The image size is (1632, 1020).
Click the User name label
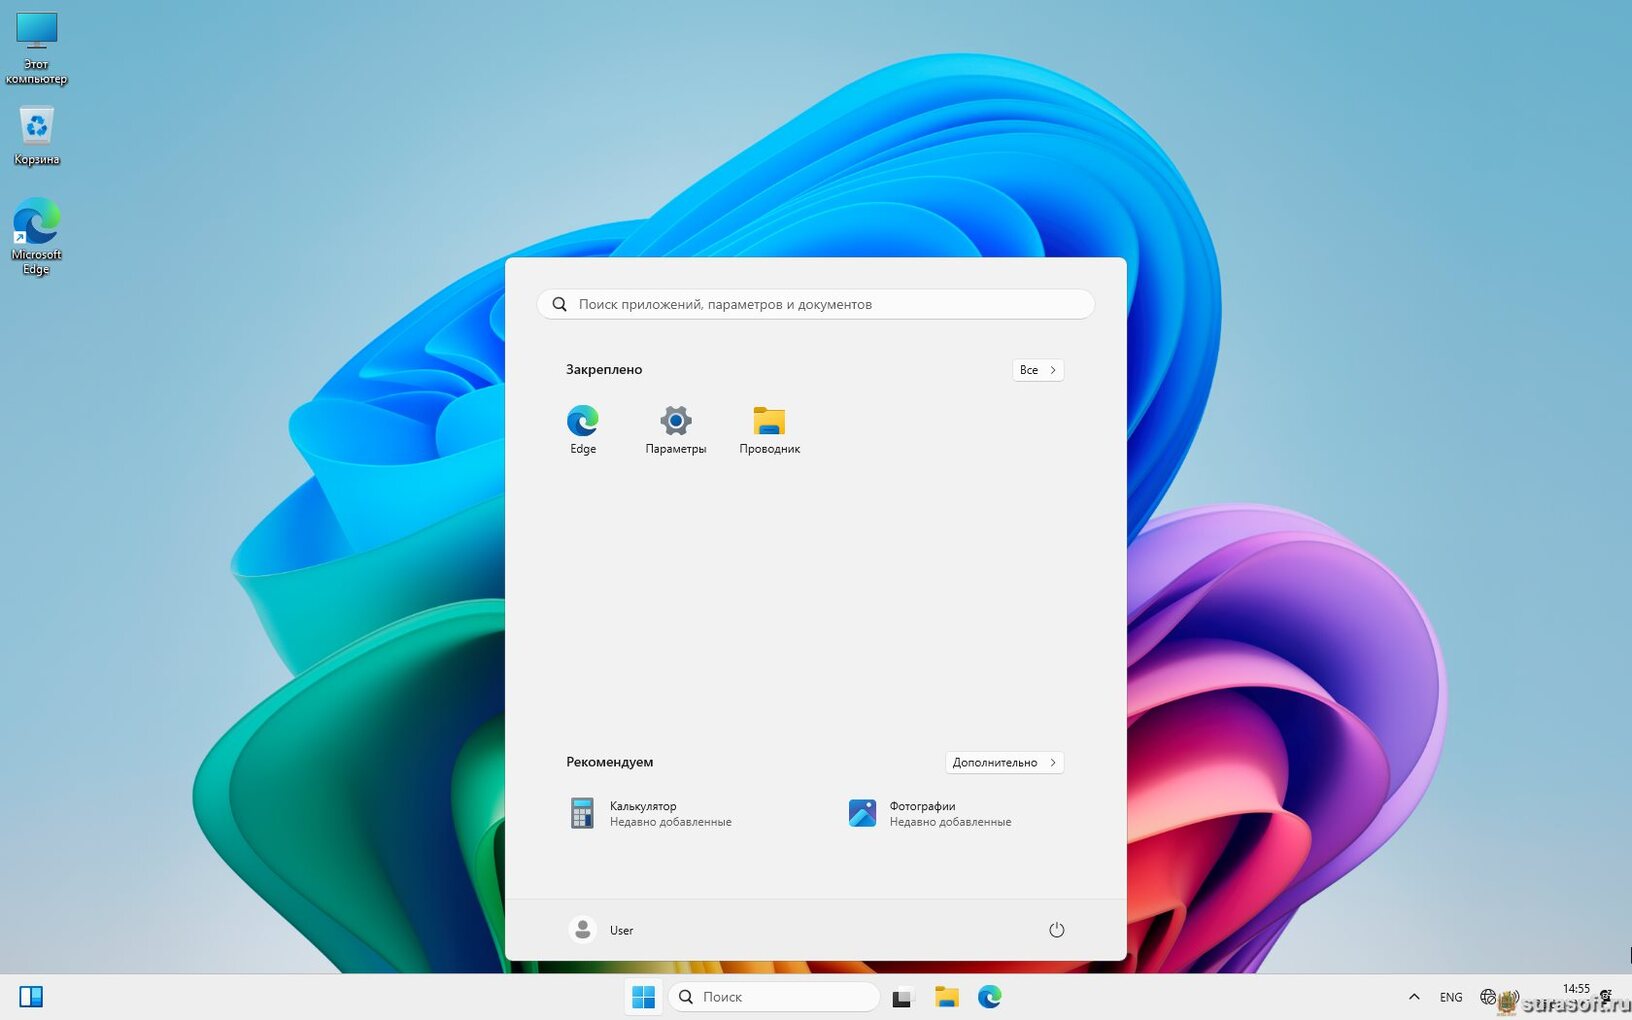[621, 931]
